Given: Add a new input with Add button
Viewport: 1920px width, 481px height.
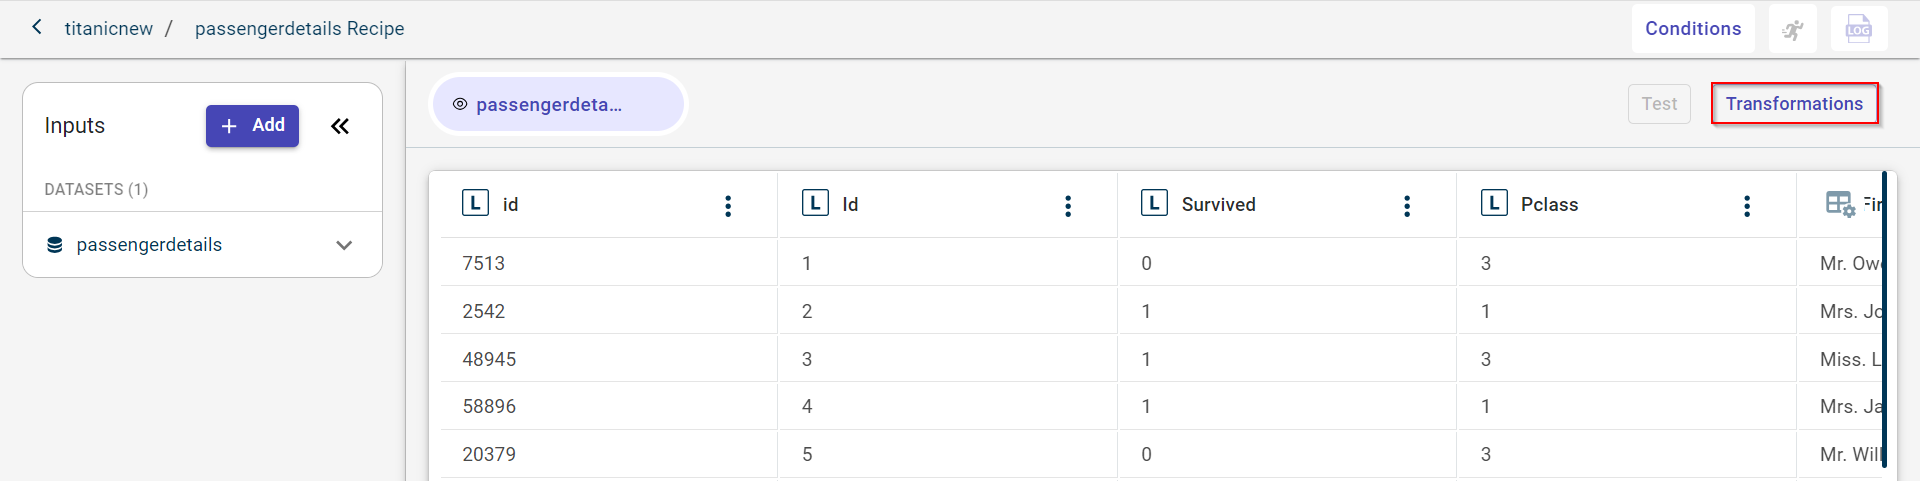Looking at the screenshot, I should coord(252,126).
